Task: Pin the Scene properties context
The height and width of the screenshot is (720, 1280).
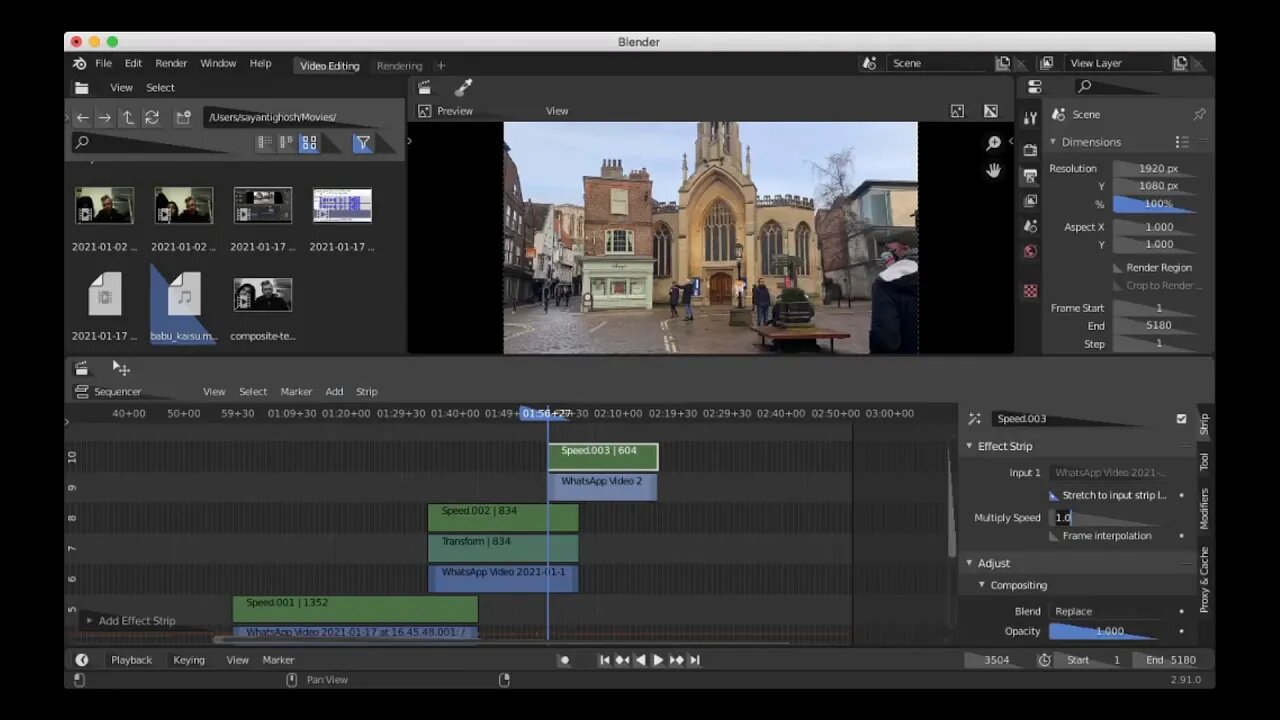Action: click(1199, 115)
